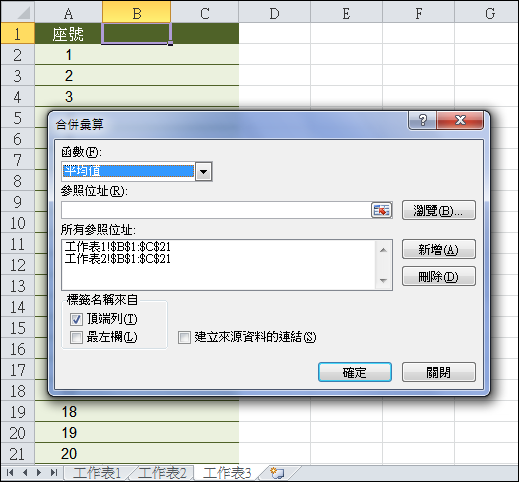This screenshot has height=482, width=519.
Task: Click the 瀏覽 browse button
Action: pyautogui.click(x=438, y=210)
